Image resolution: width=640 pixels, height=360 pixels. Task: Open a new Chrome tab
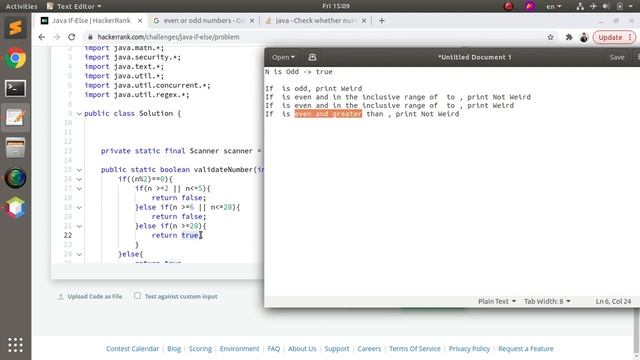click(x=382, y=20)
